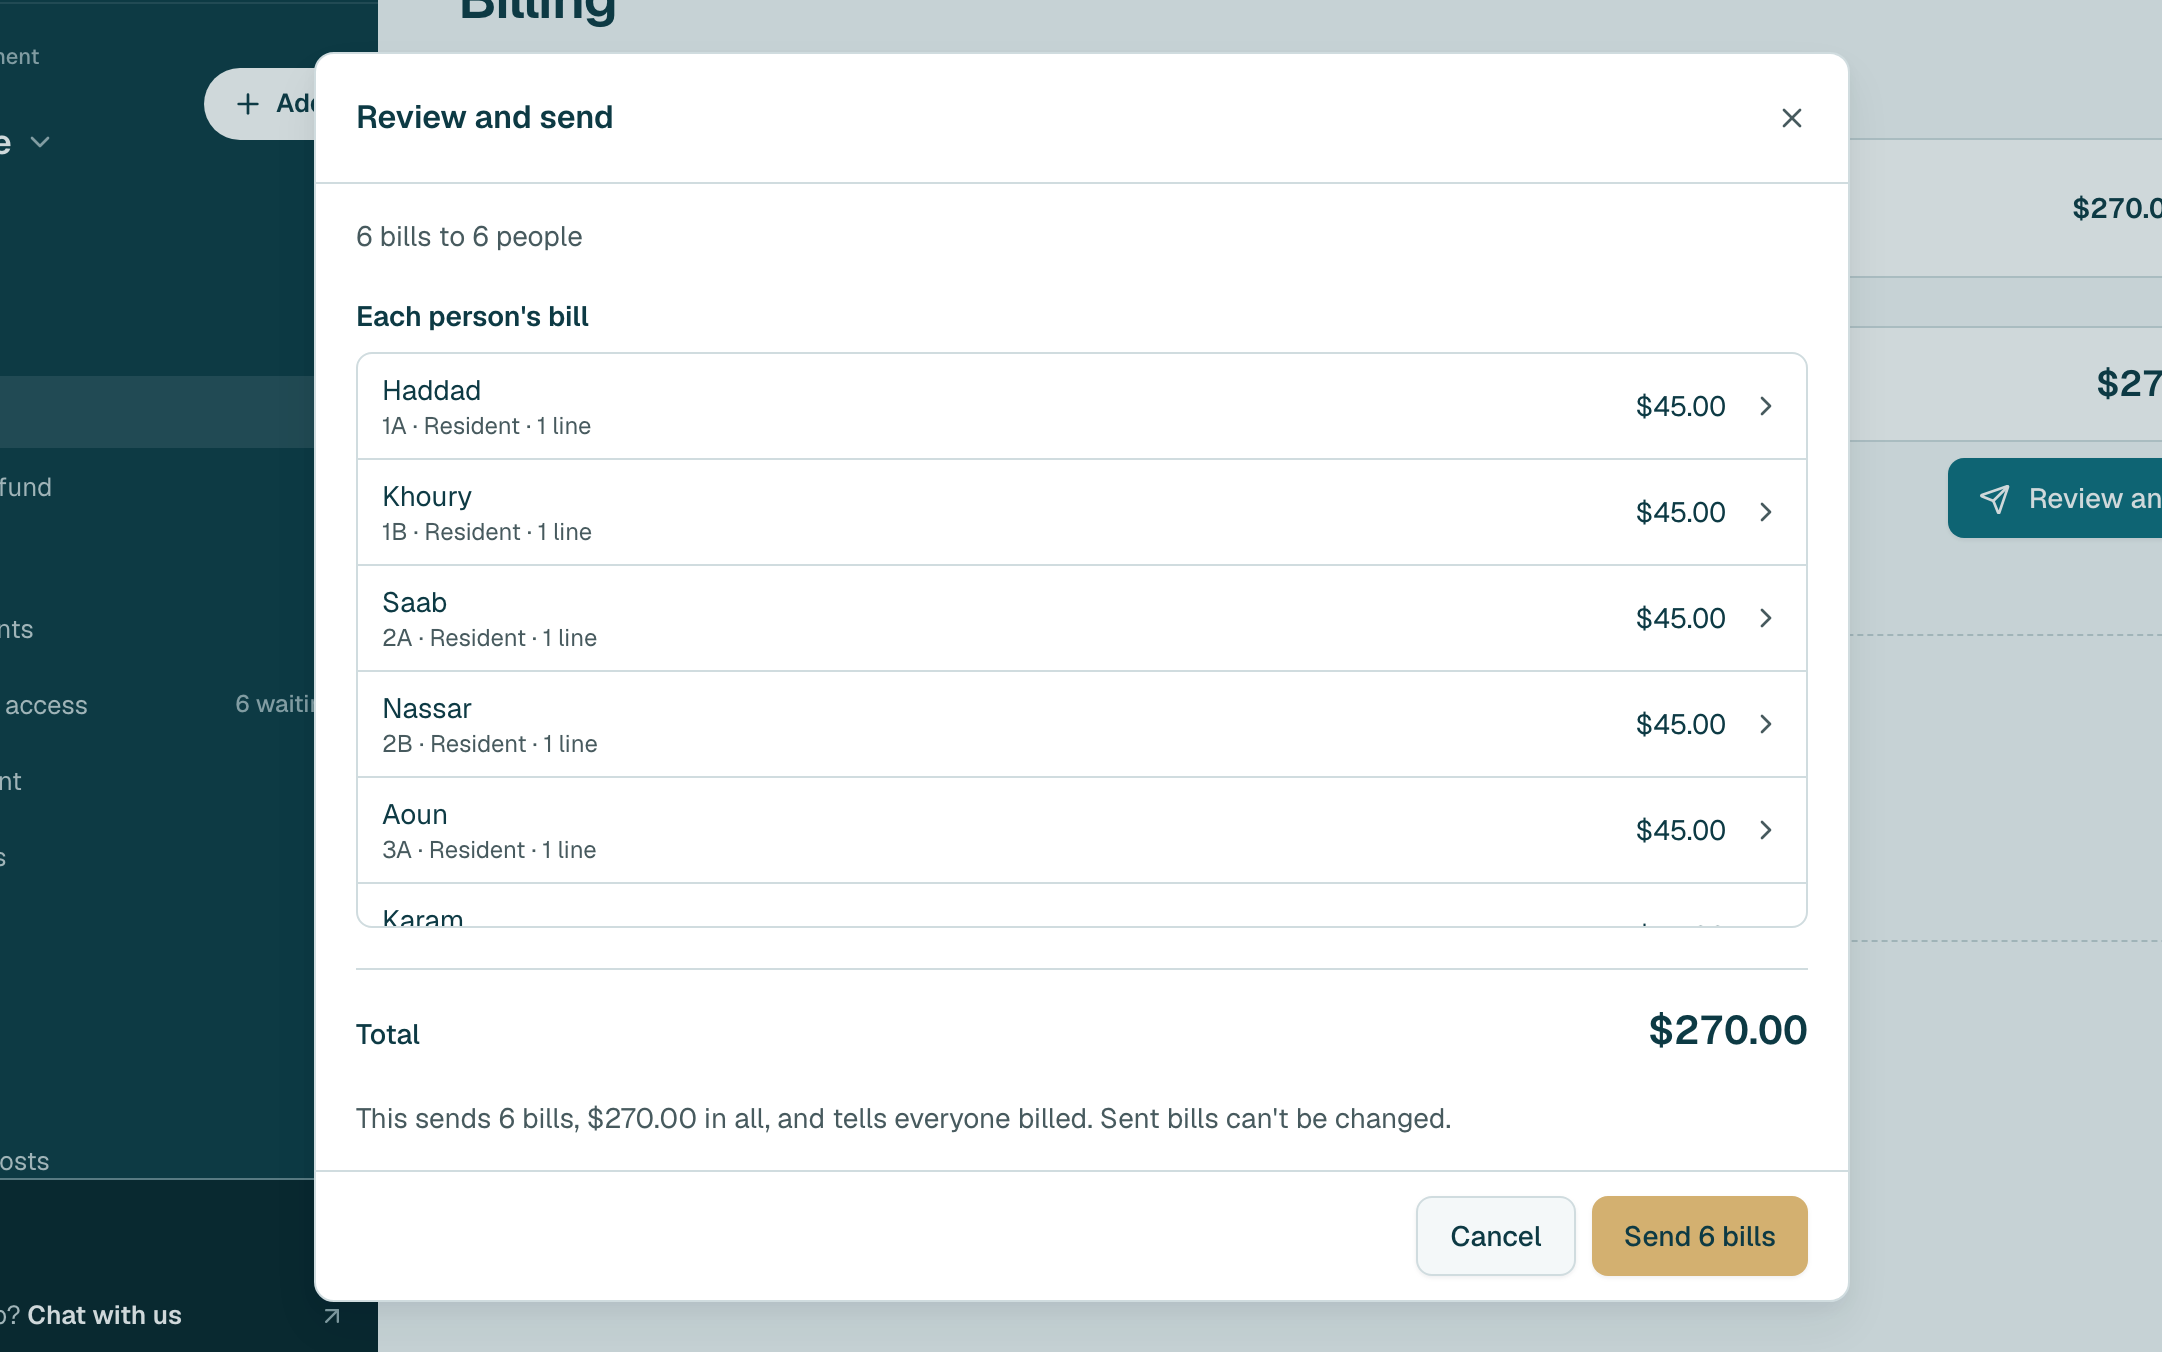Click the 6 waiting badge in sidebar
The image size is (2162, 1352).
point(275,704)
